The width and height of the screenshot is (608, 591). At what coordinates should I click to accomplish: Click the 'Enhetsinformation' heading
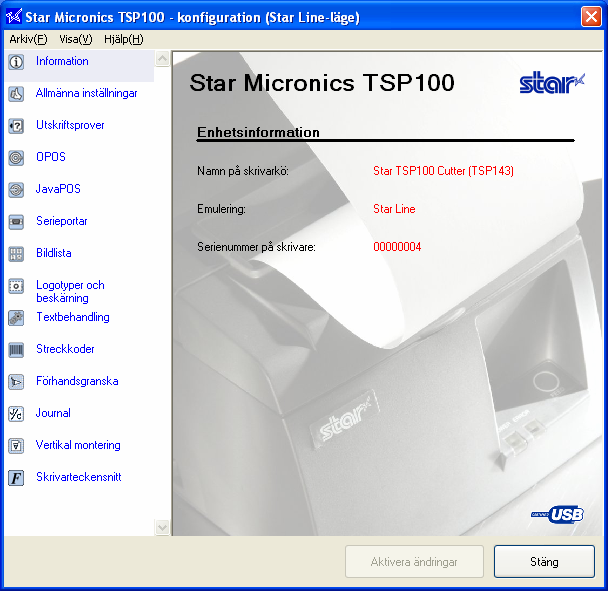[258, 132]
